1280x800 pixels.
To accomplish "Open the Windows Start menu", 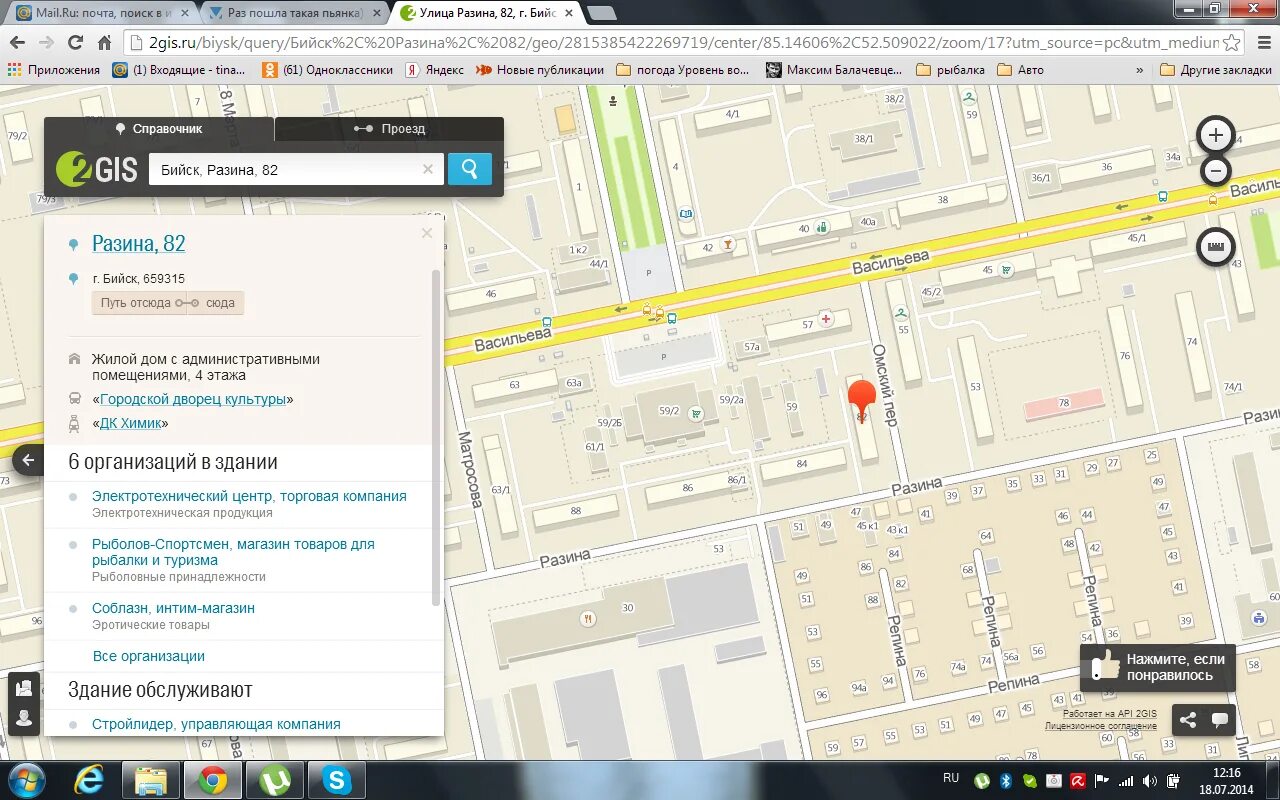I will coord(24,780).
